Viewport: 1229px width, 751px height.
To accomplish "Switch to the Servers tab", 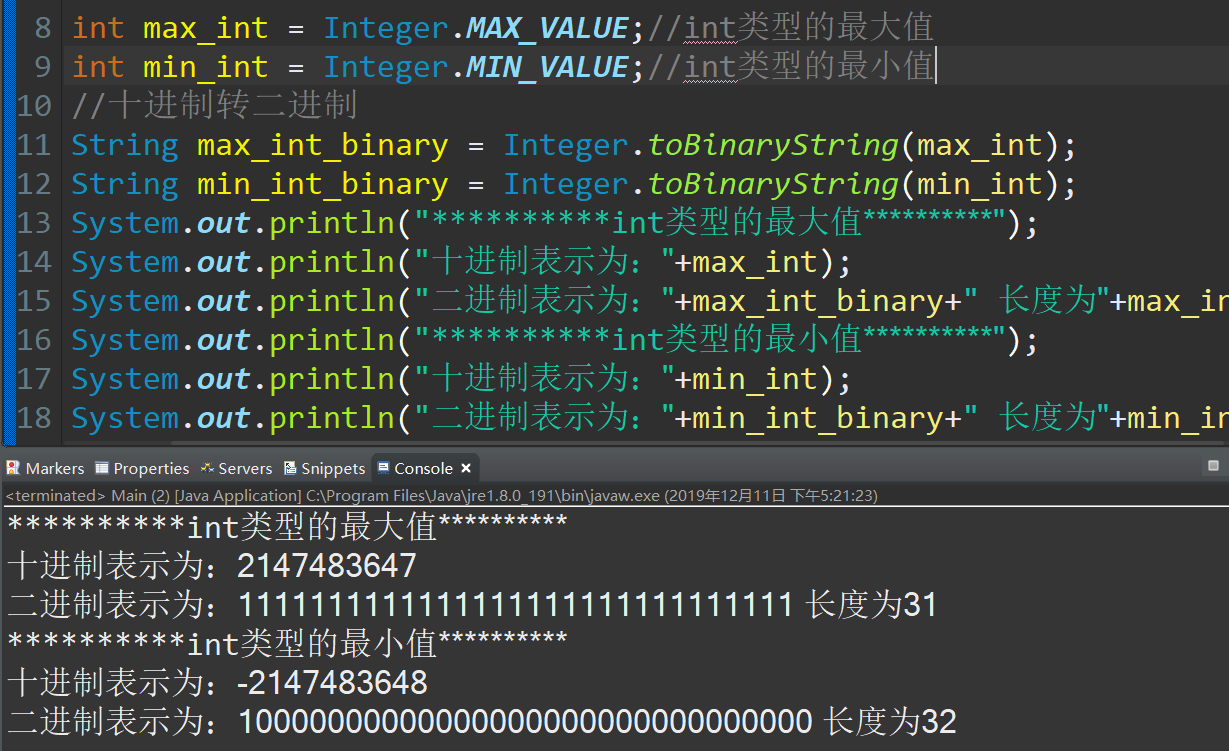I will pos(236,468).
